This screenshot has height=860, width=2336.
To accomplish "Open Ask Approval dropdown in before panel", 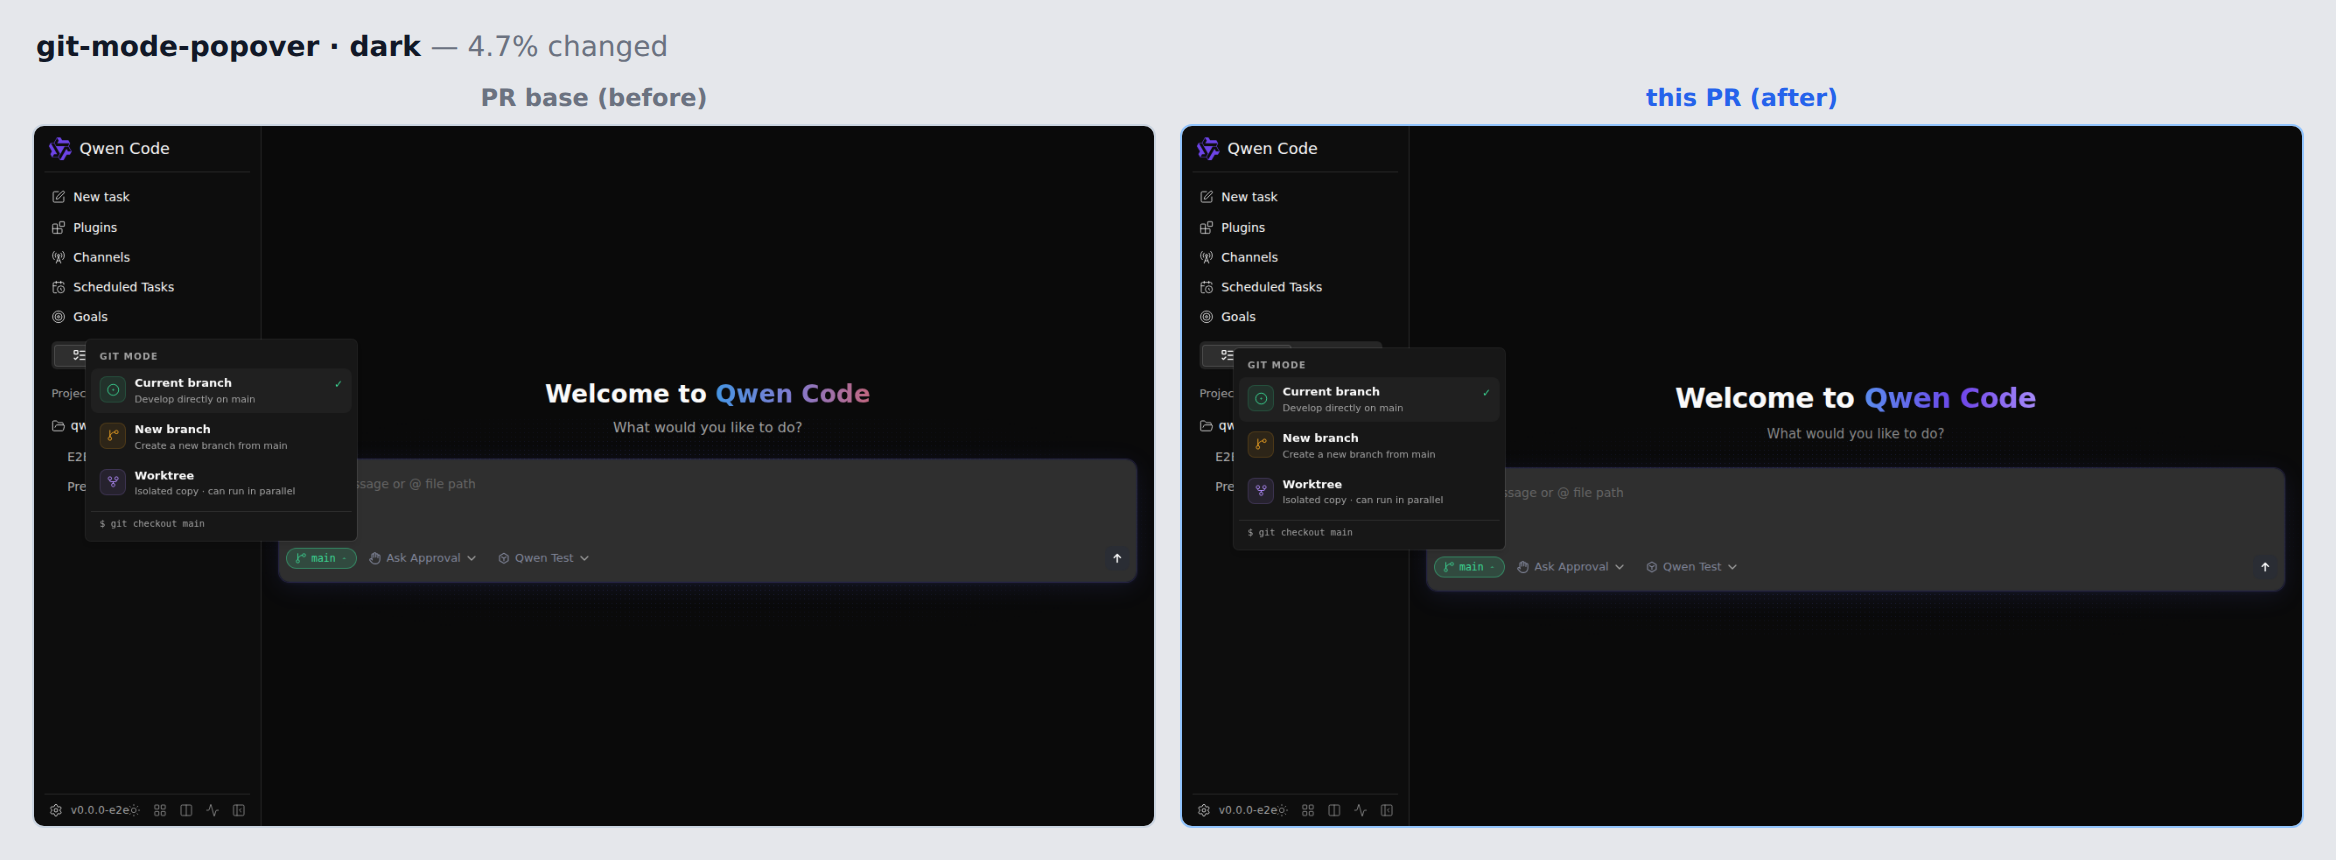I will (422, 558).
